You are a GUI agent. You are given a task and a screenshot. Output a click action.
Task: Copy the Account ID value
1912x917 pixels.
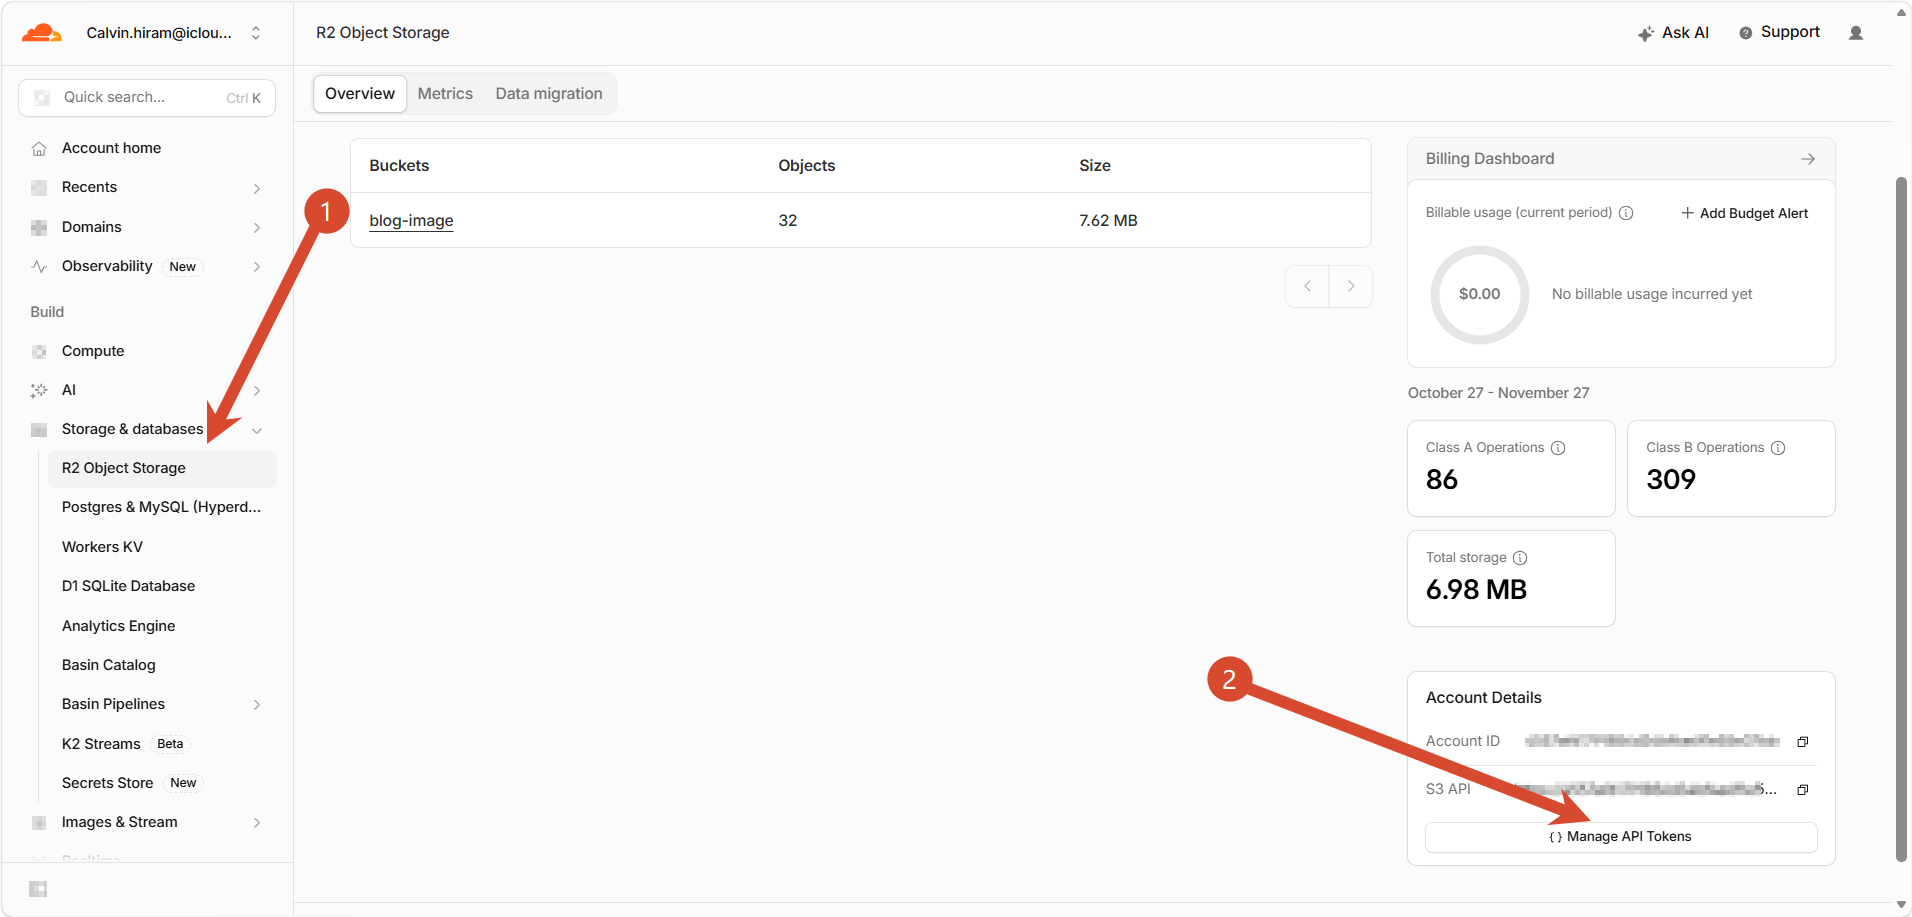[x=1803, y=742]
